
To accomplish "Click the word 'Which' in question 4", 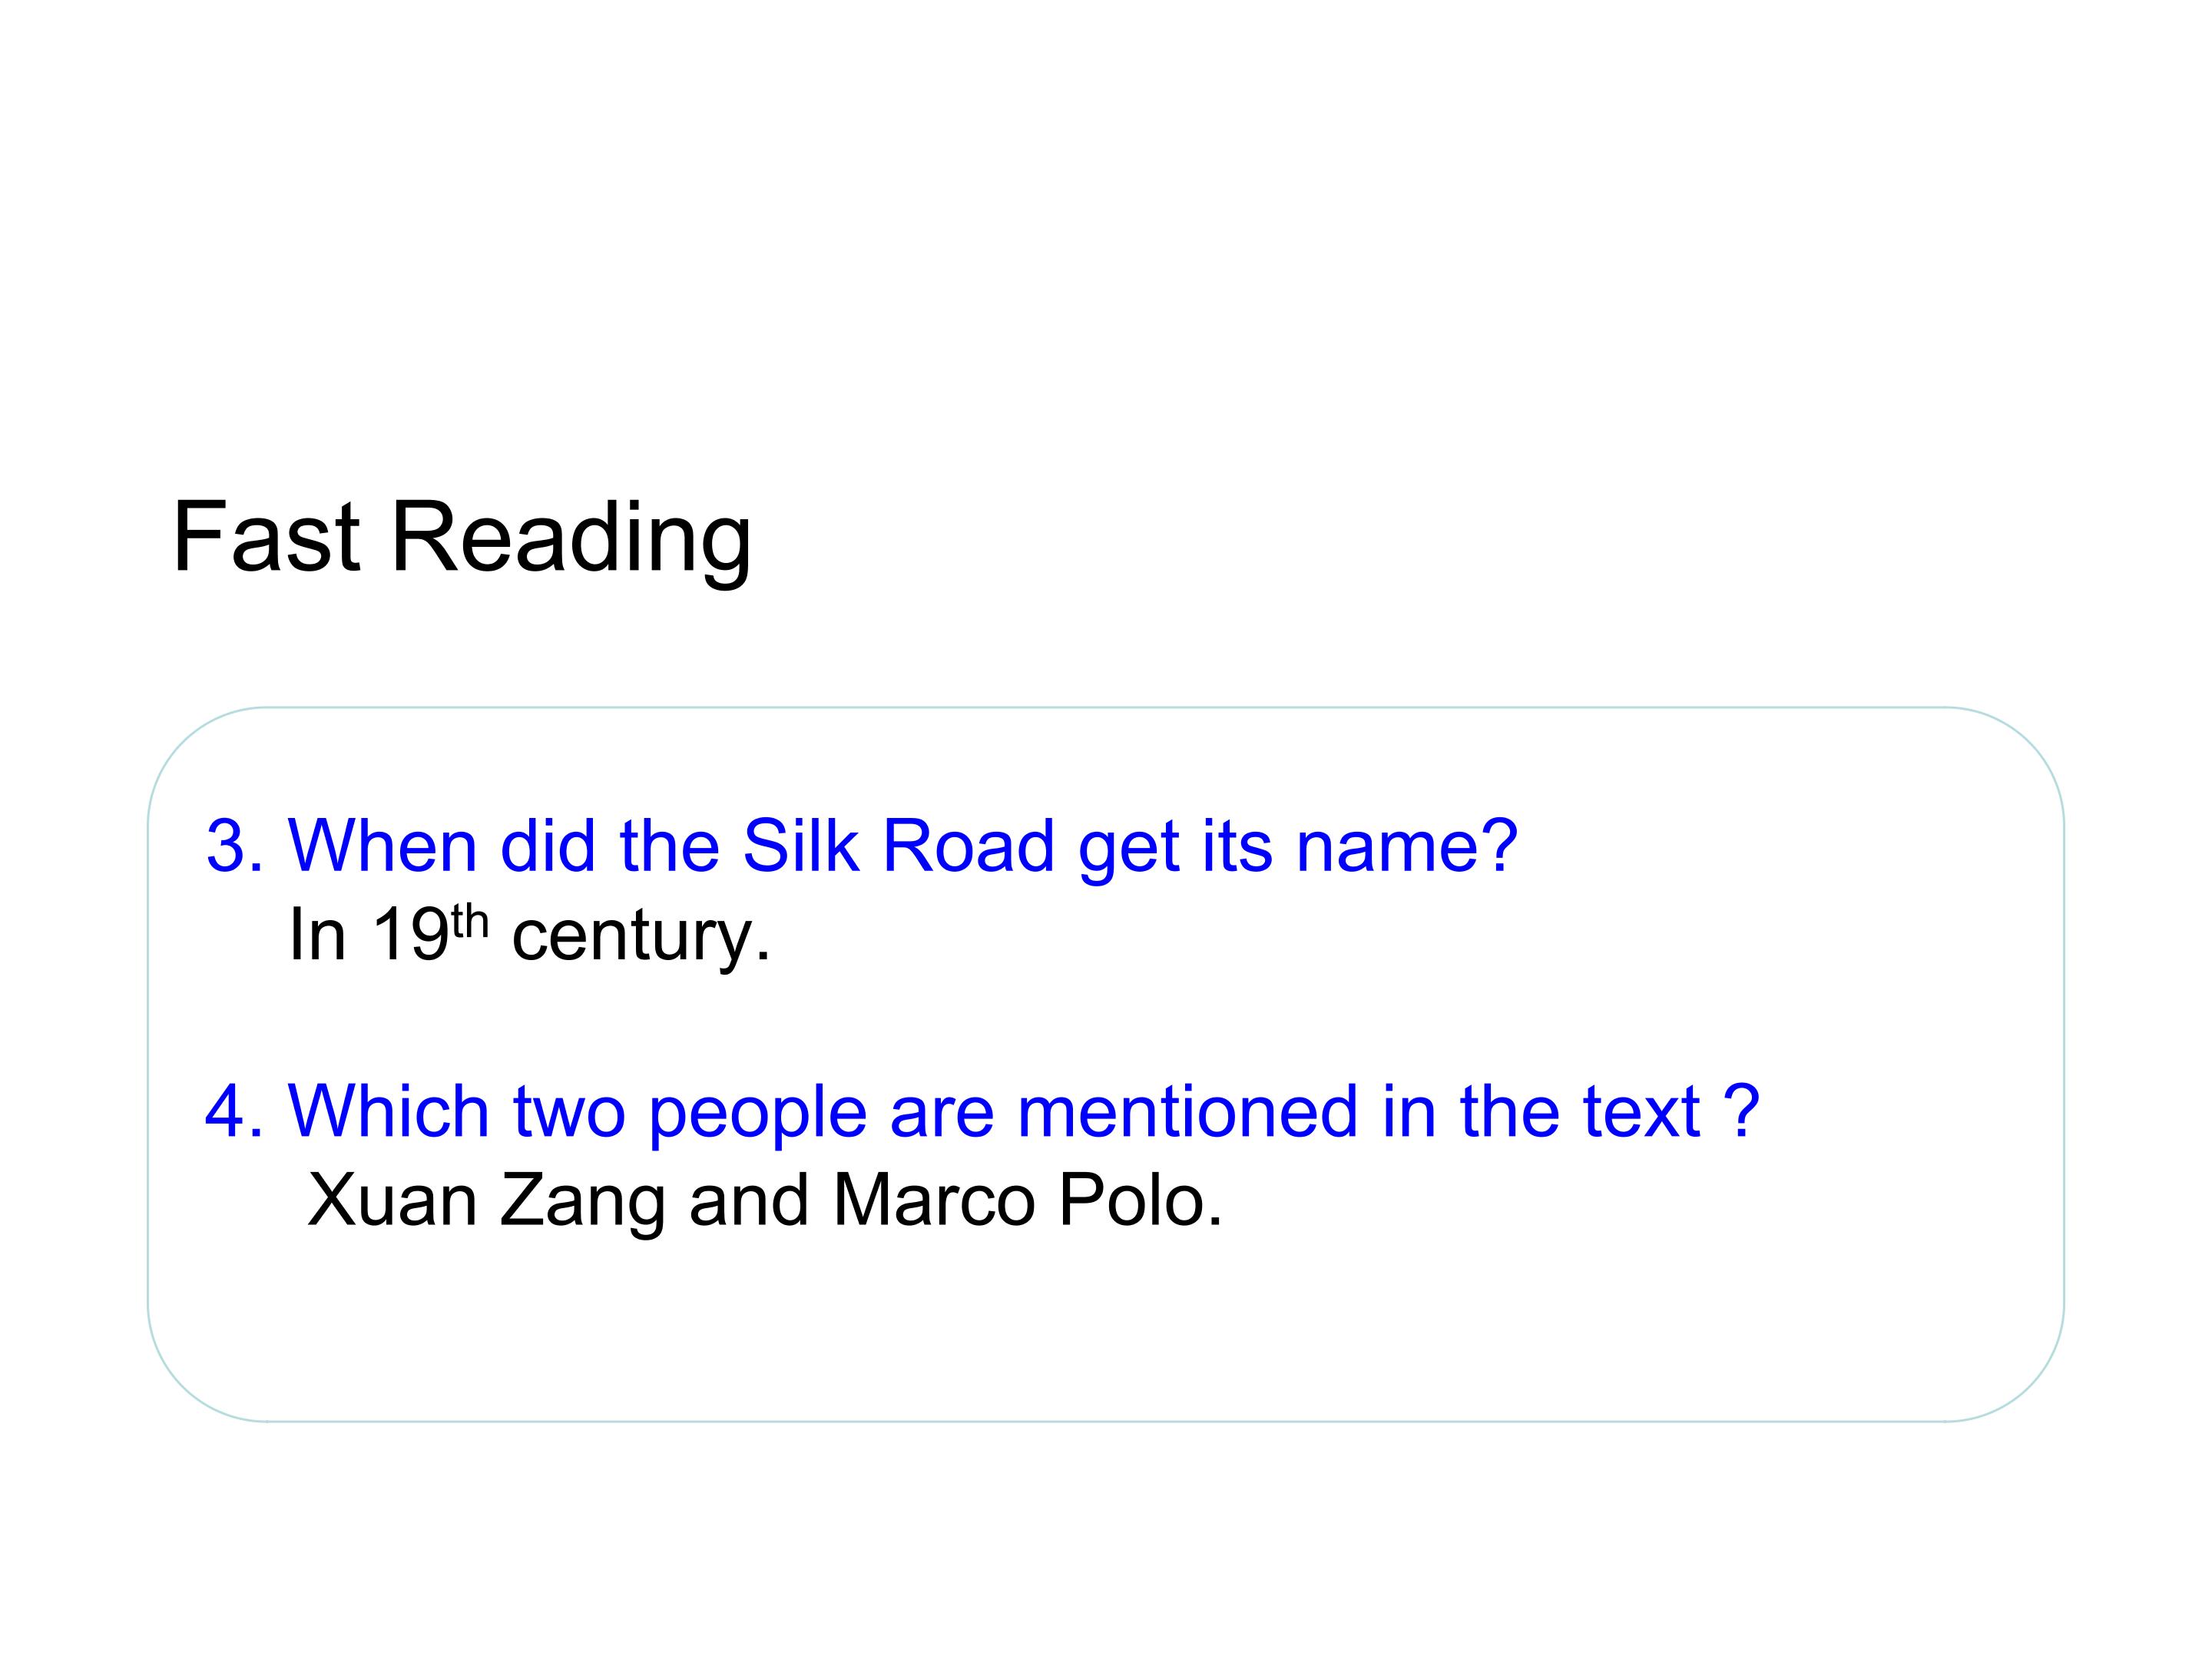I will [388, 1112].
